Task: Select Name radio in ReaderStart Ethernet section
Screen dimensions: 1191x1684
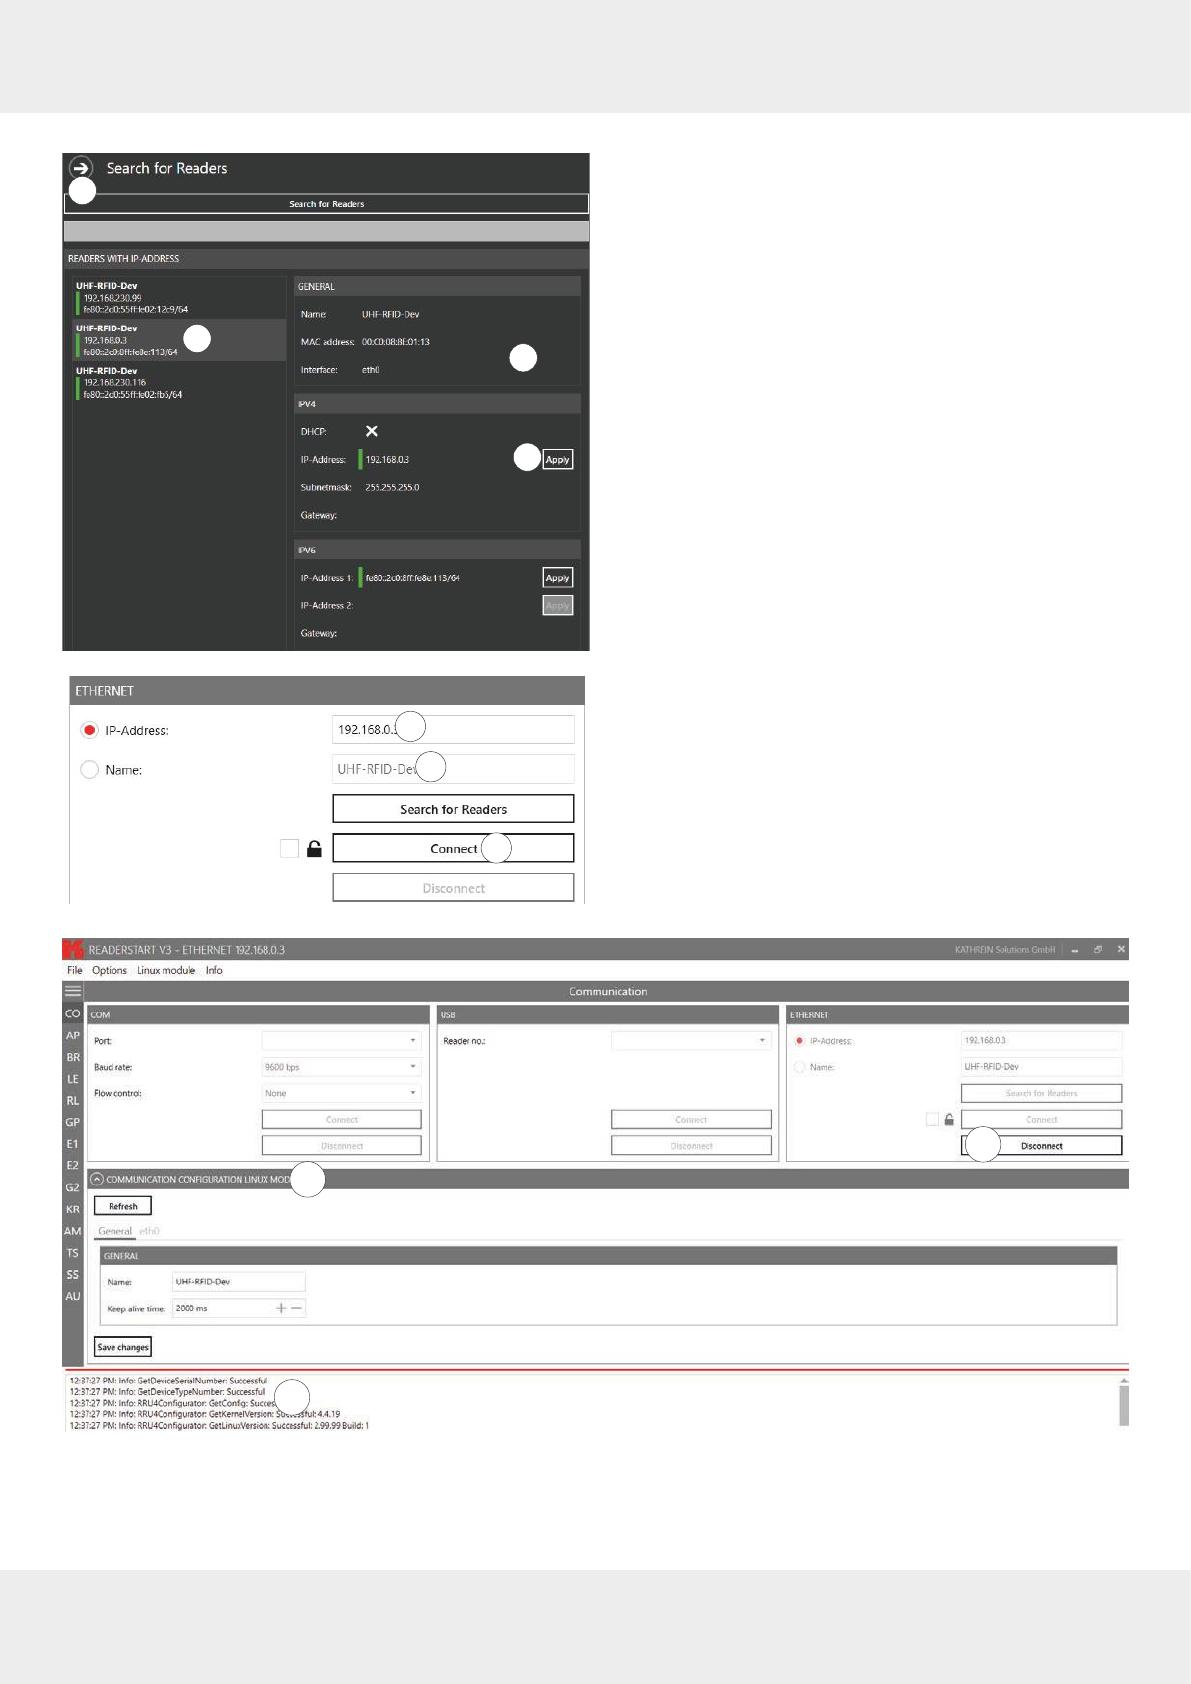Action: (x=800, y=1067)
